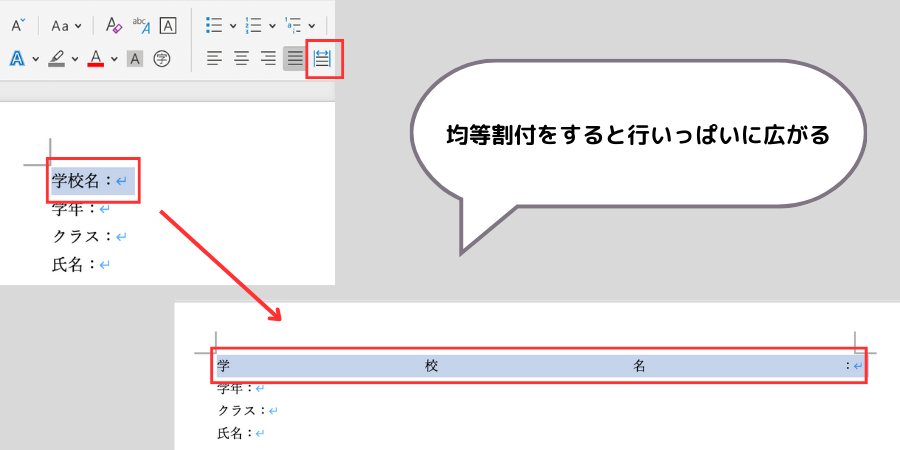The image size is (900, 450).
Task: Toggle the character shading gray A icon
Action: 135,59
